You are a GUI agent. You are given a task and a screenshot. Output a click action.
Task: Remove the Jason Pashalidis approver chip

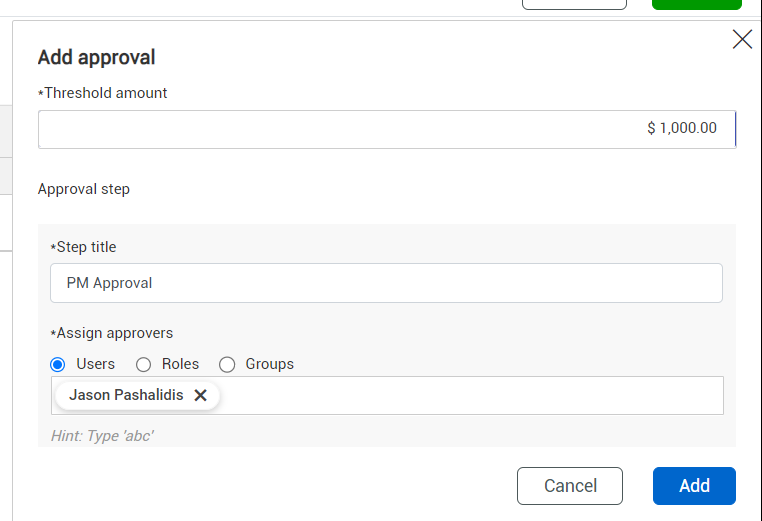pos(200,395)
